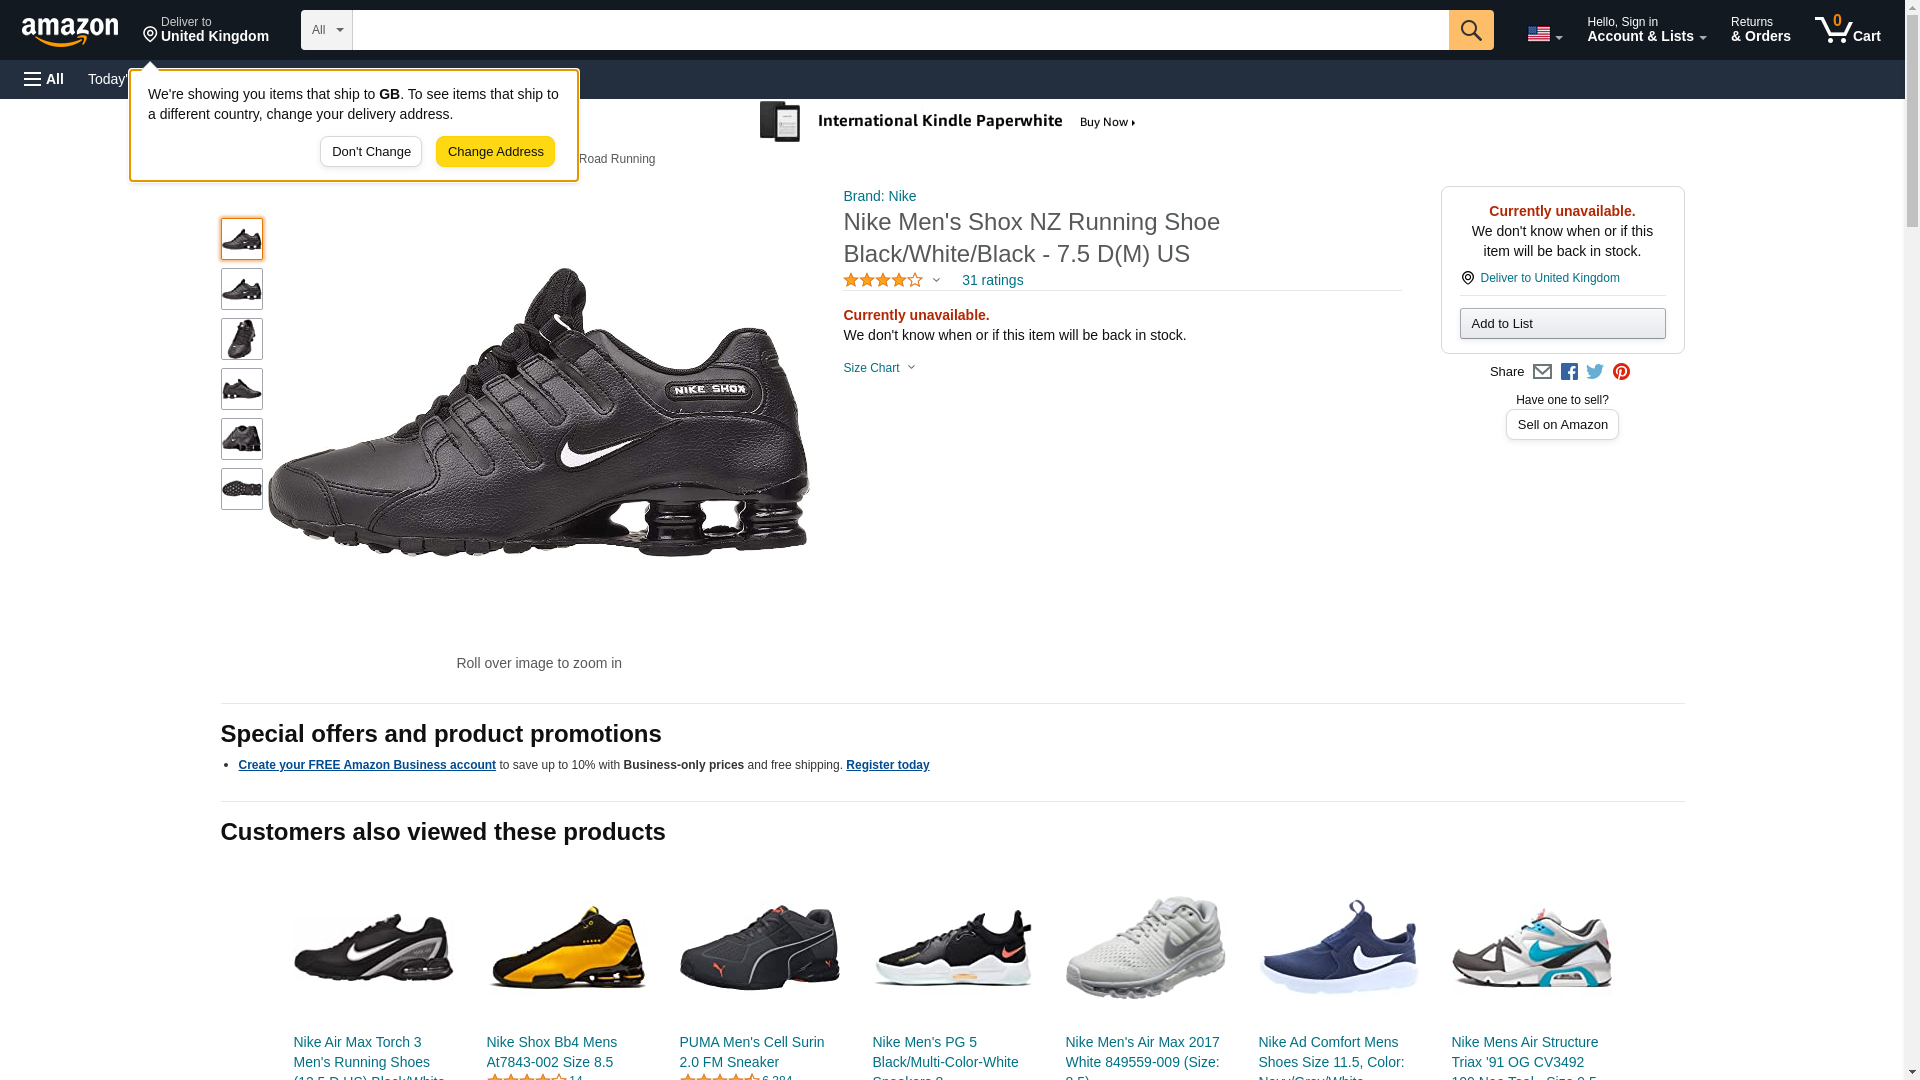The width and height of the screenshot is (1920, 1080).
Task: Open Account & Lists menu
Action: pyautogui.click(x=1646, y=30)
